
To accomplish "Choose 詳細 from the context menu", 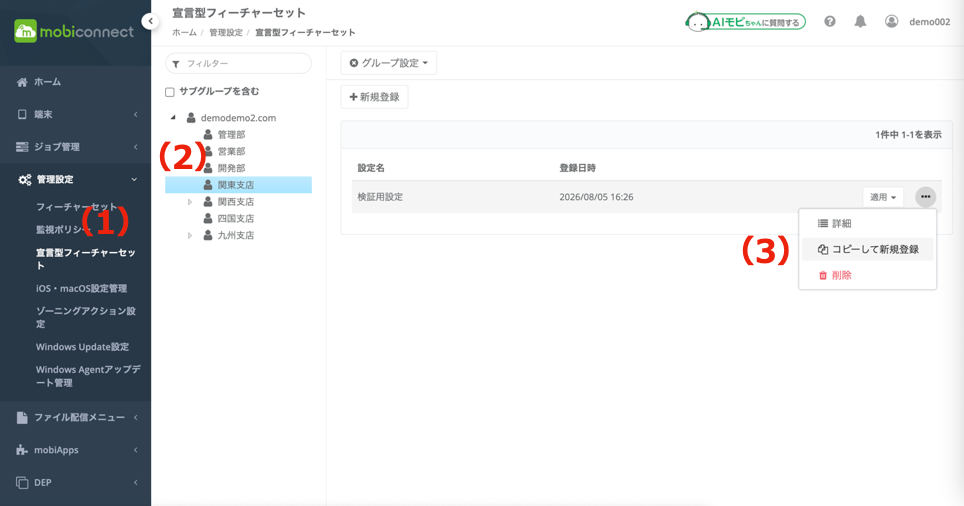I will [867, 224].
